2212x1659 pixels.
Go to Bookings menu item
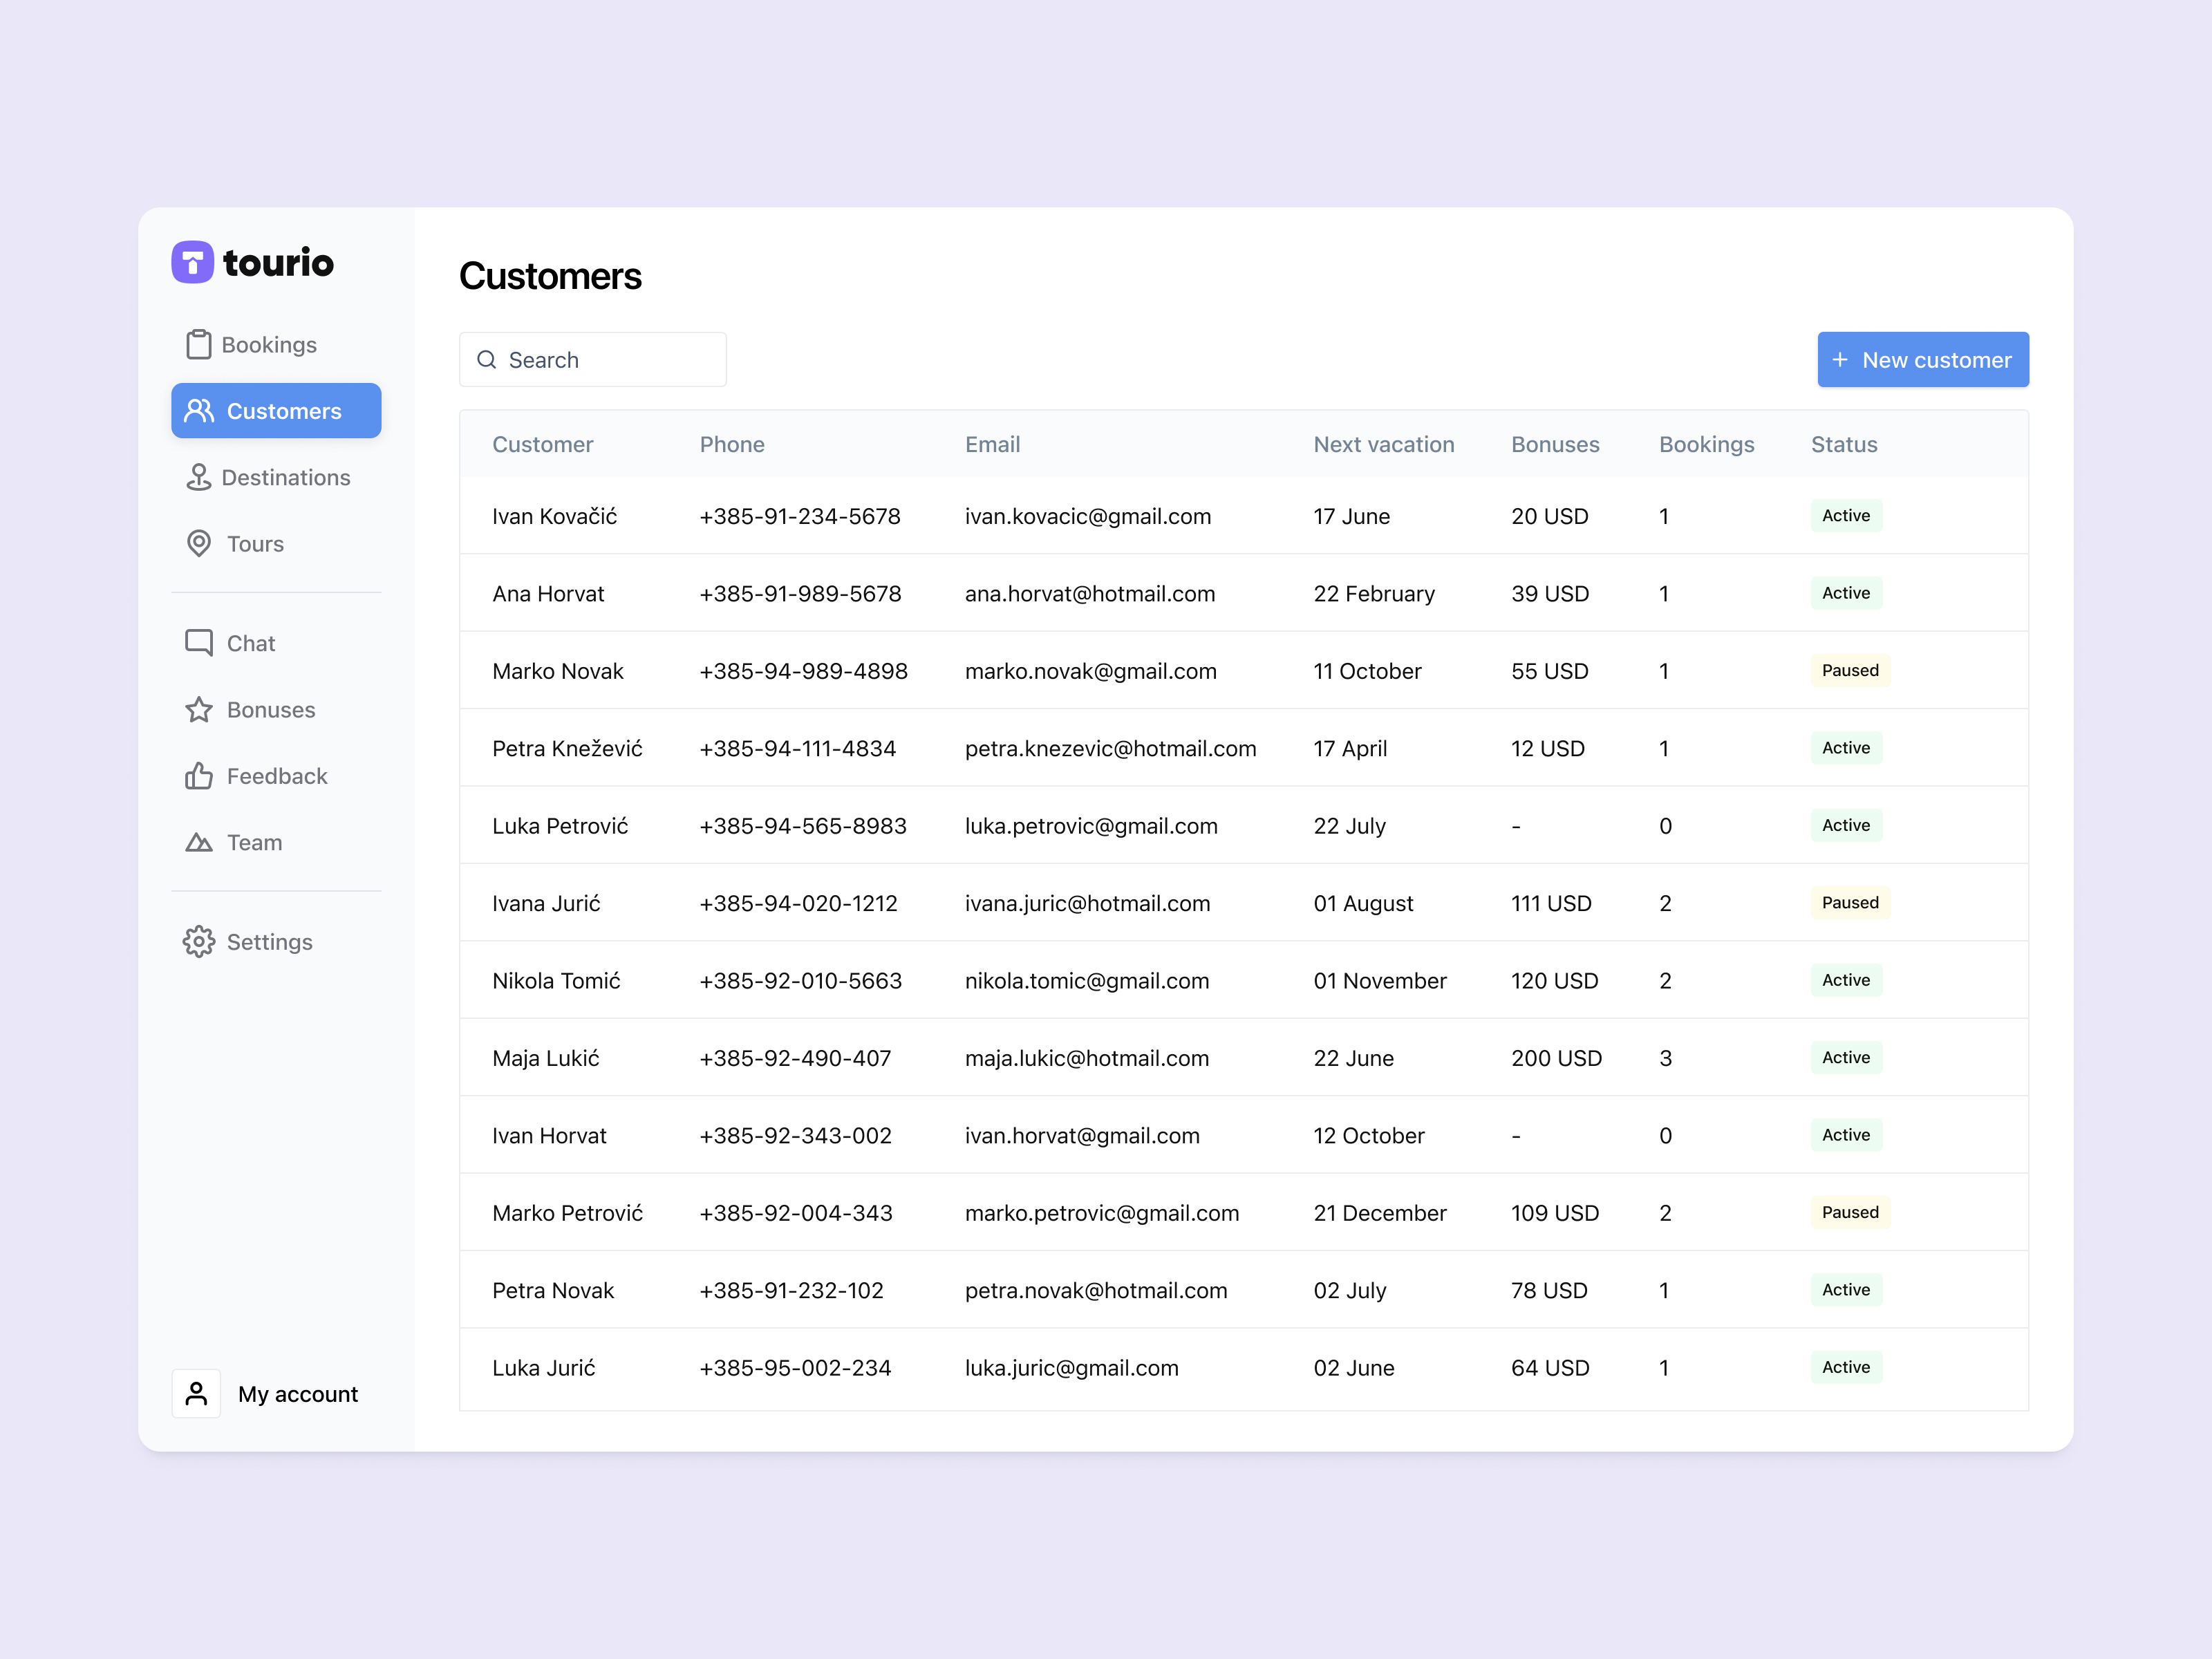(x=268, y=344)
